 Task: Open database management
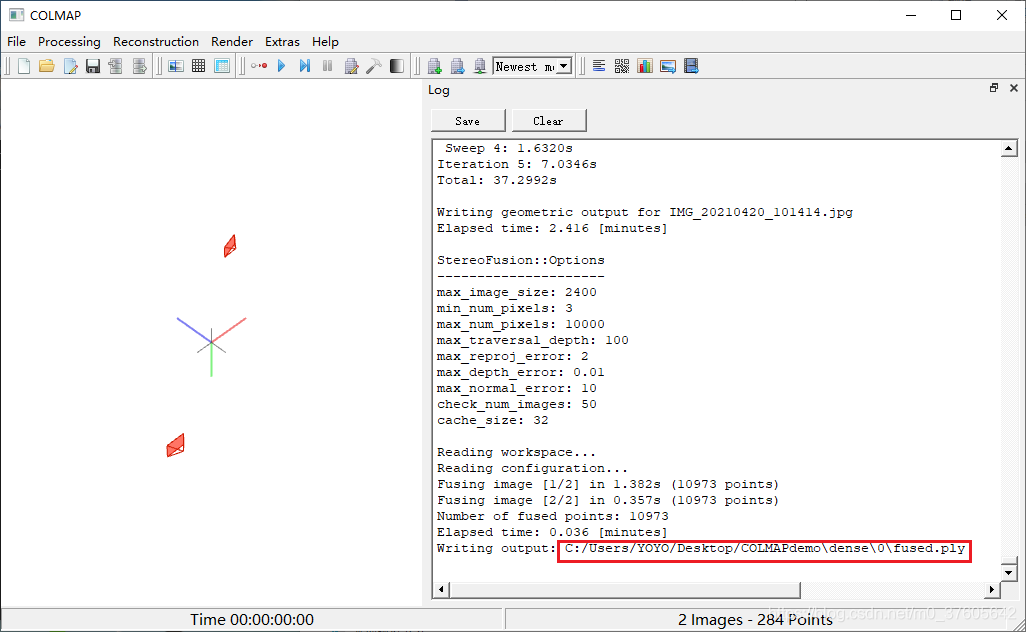coord(220,65)
